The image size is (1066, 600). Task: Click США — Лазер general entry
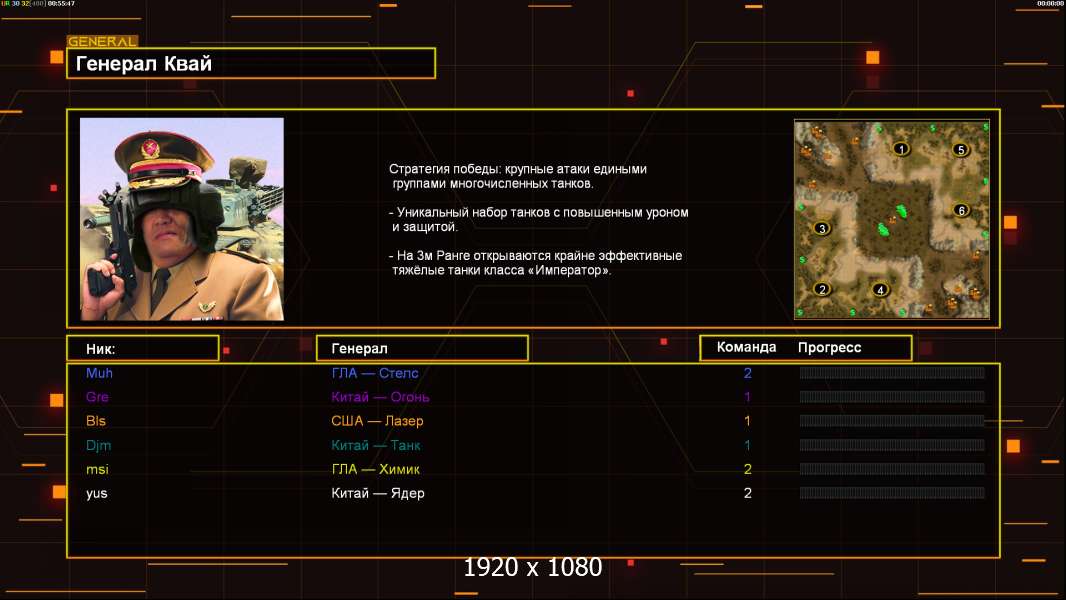point(377,421)
